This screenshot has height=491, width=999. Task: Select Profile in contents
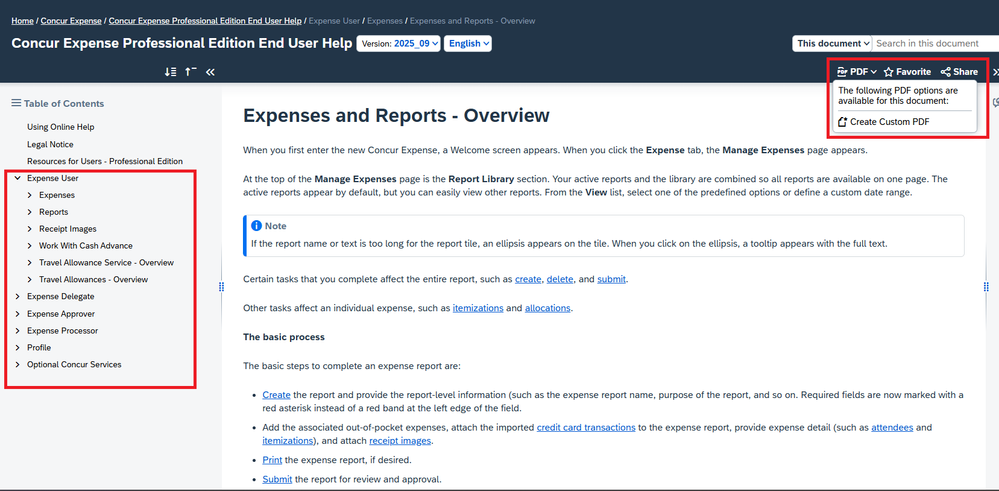click(39, 348)
